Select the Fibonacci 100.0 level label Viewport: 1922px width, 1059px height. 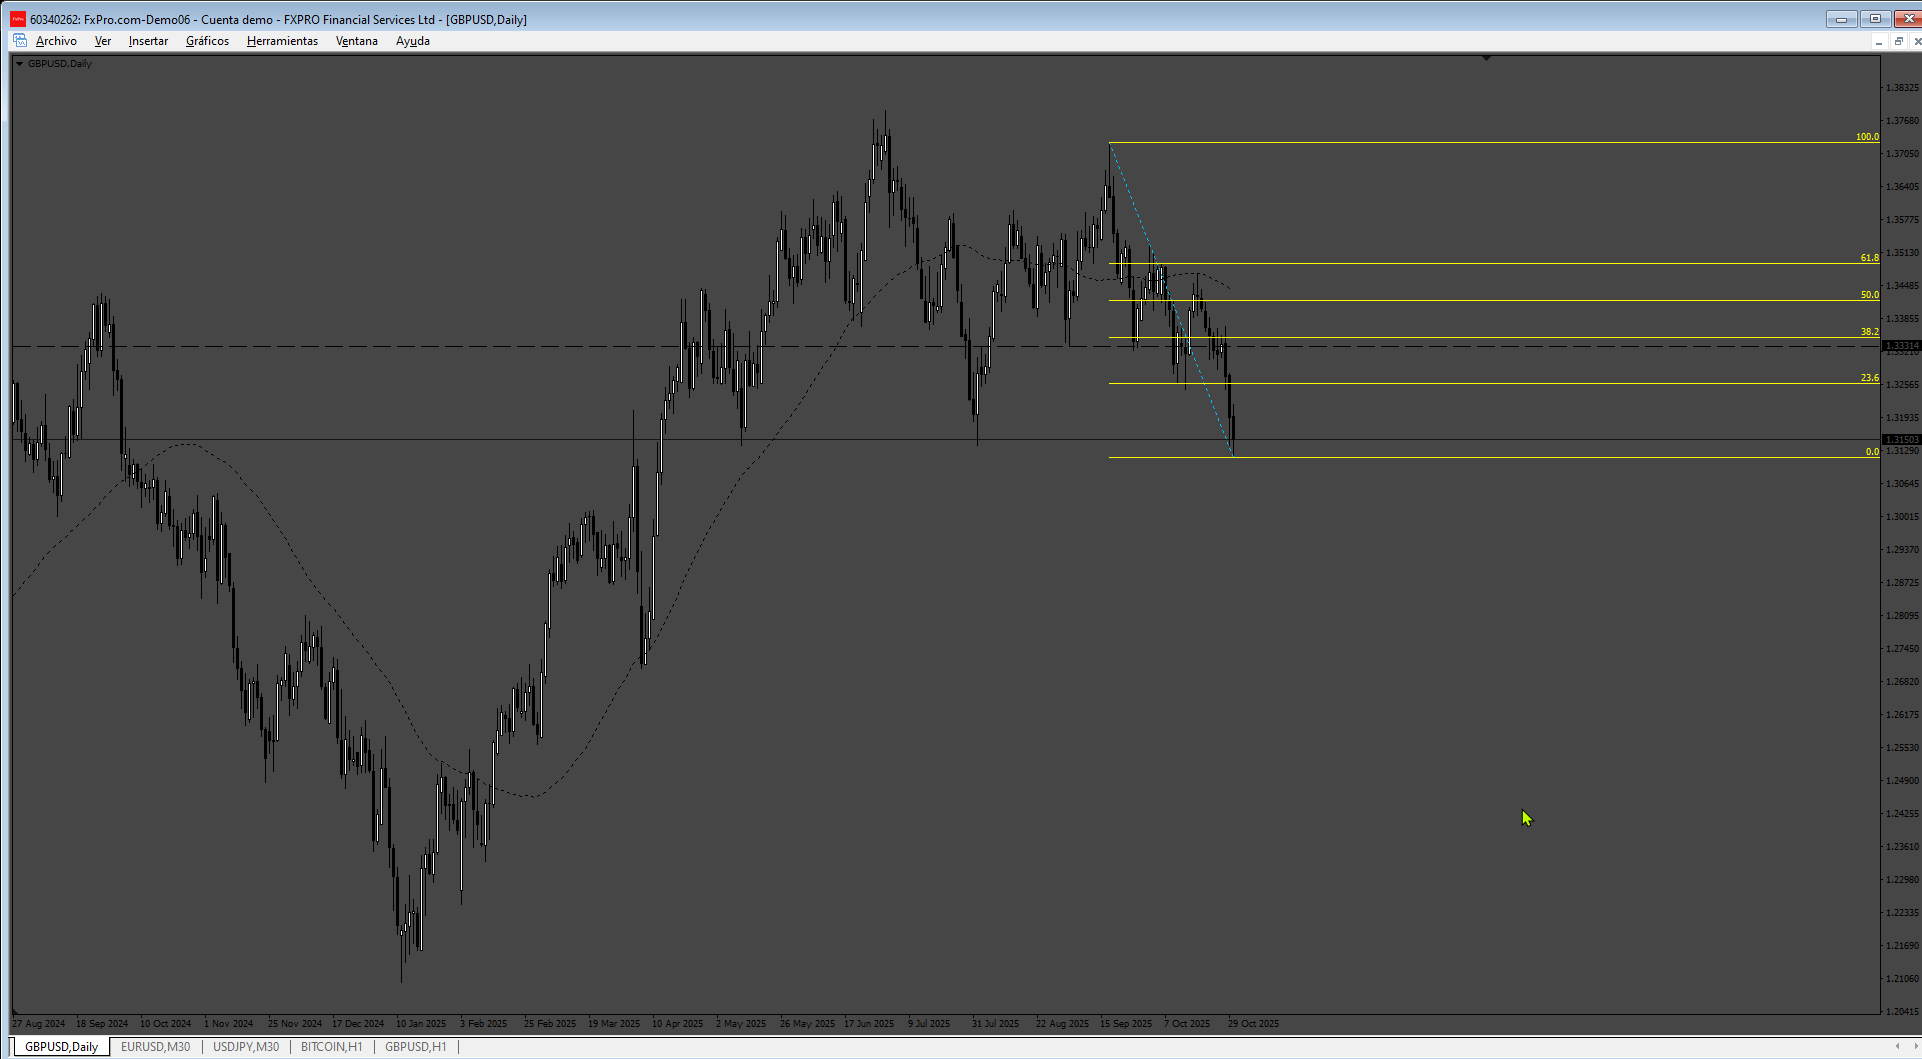pos(1867,137)
